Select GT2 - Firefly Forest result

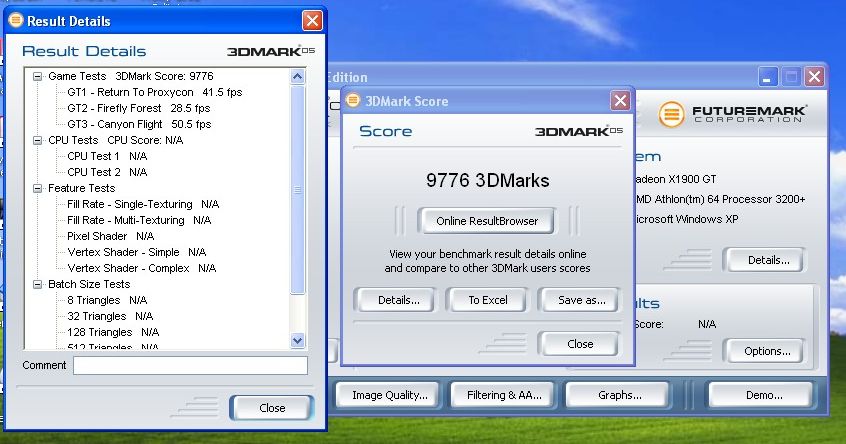(138, 108)
